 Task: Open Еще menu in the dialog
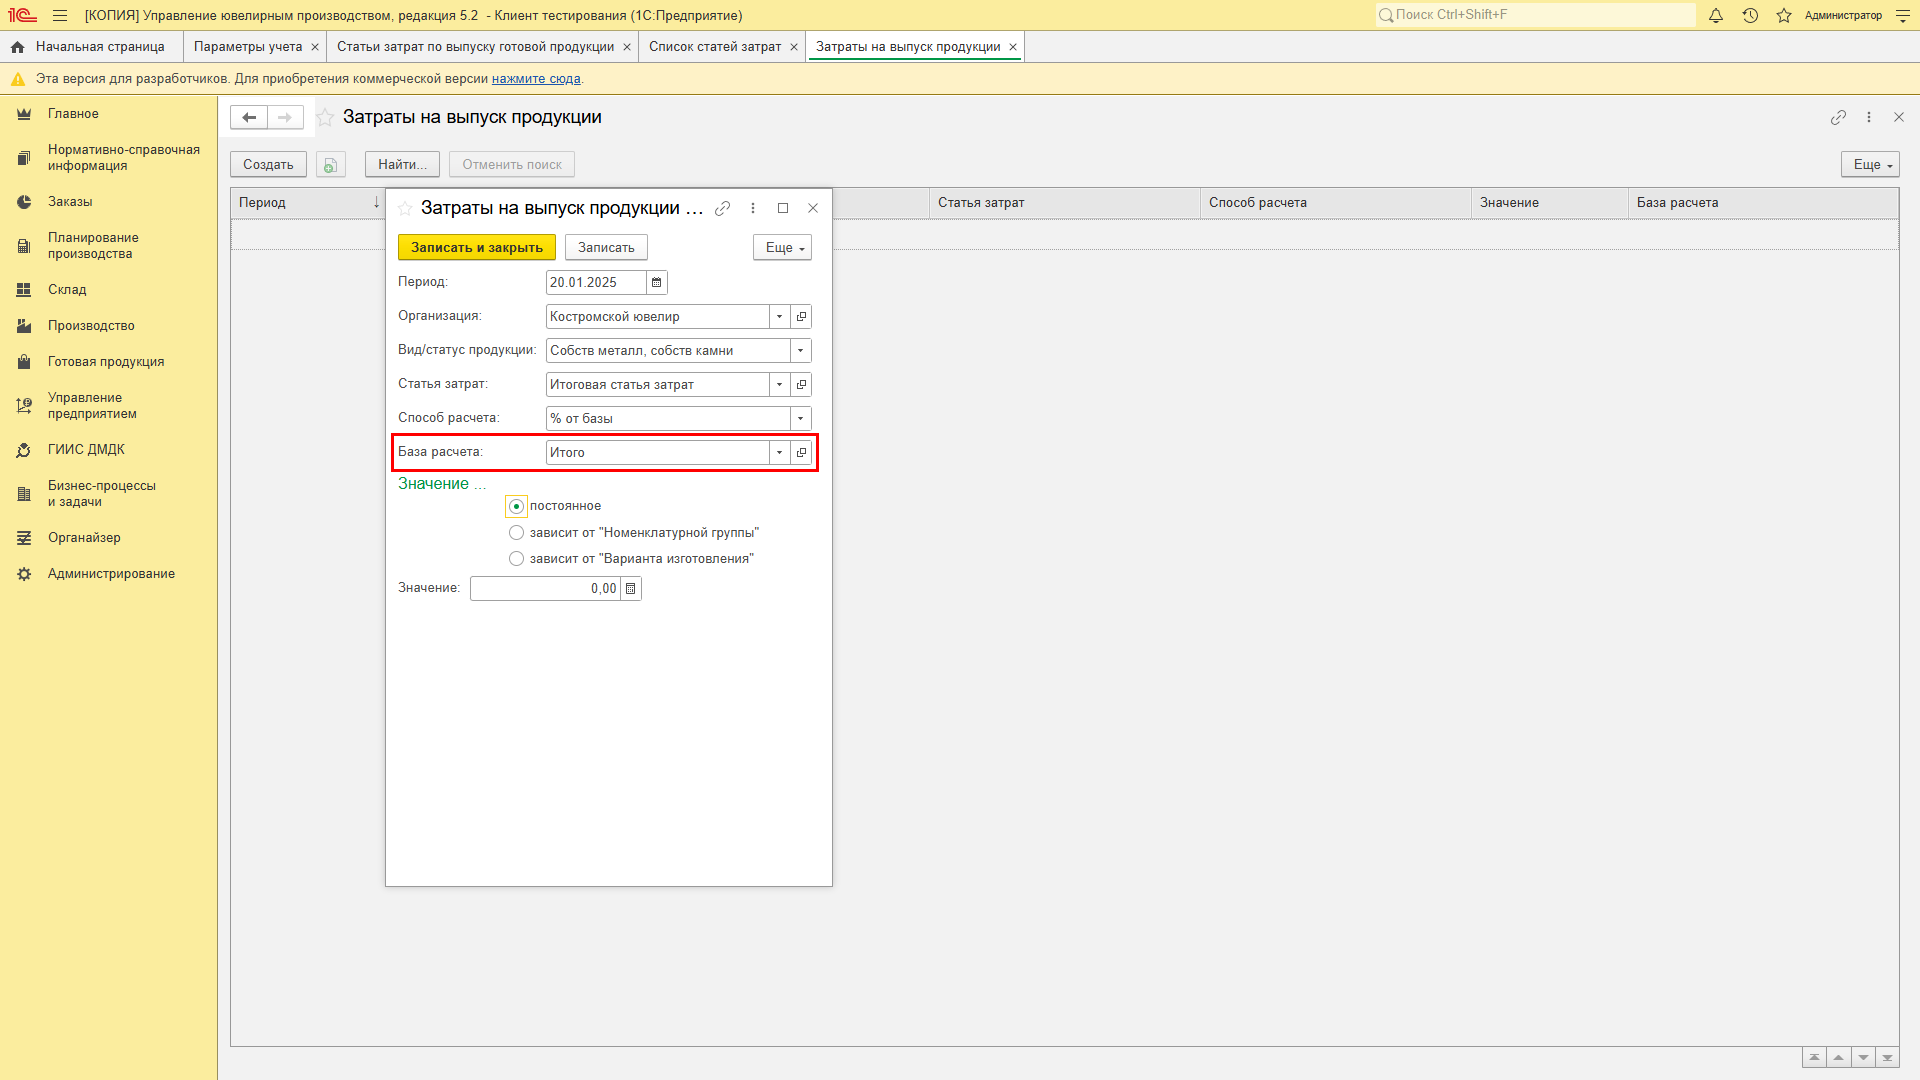[x=782, y=248]
